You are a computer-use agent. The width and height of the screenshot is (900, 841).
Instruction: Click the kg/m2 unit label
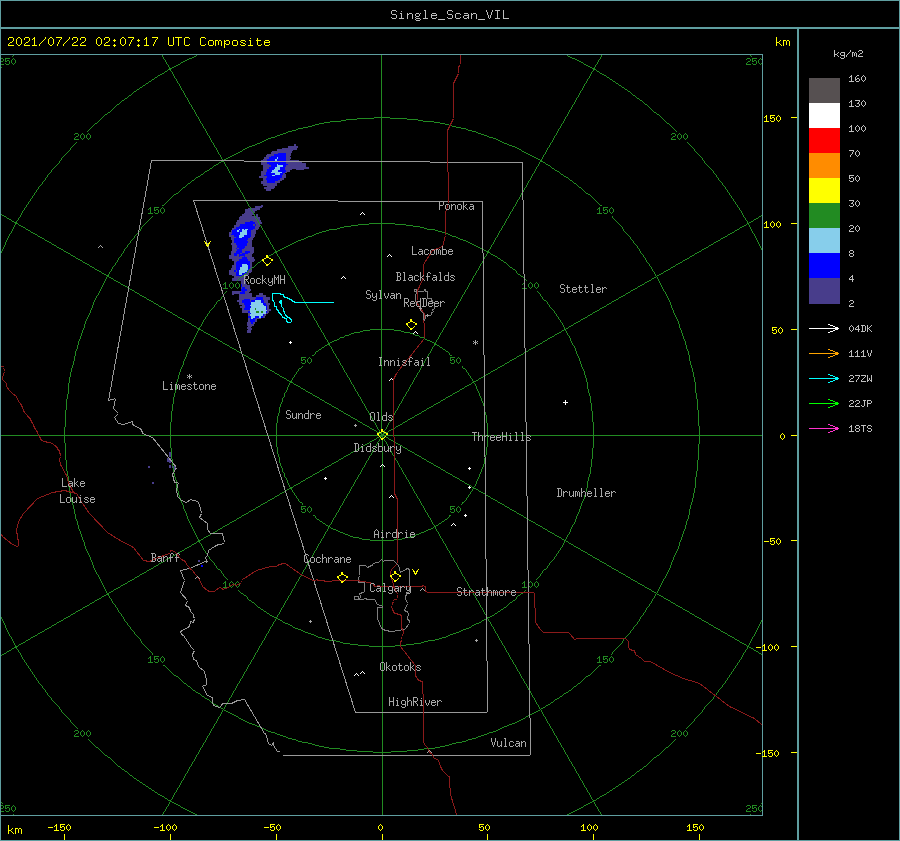coord(848,54)
